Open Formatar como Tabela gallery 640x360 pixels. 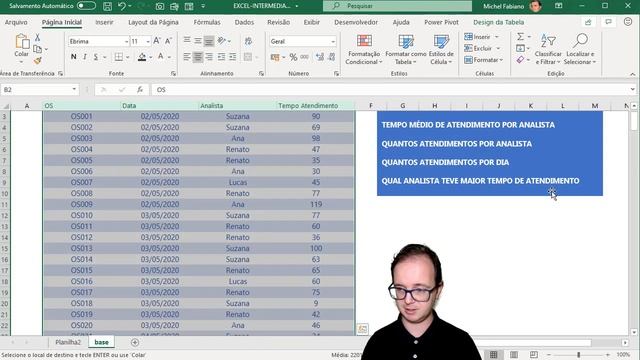point(406,49)
